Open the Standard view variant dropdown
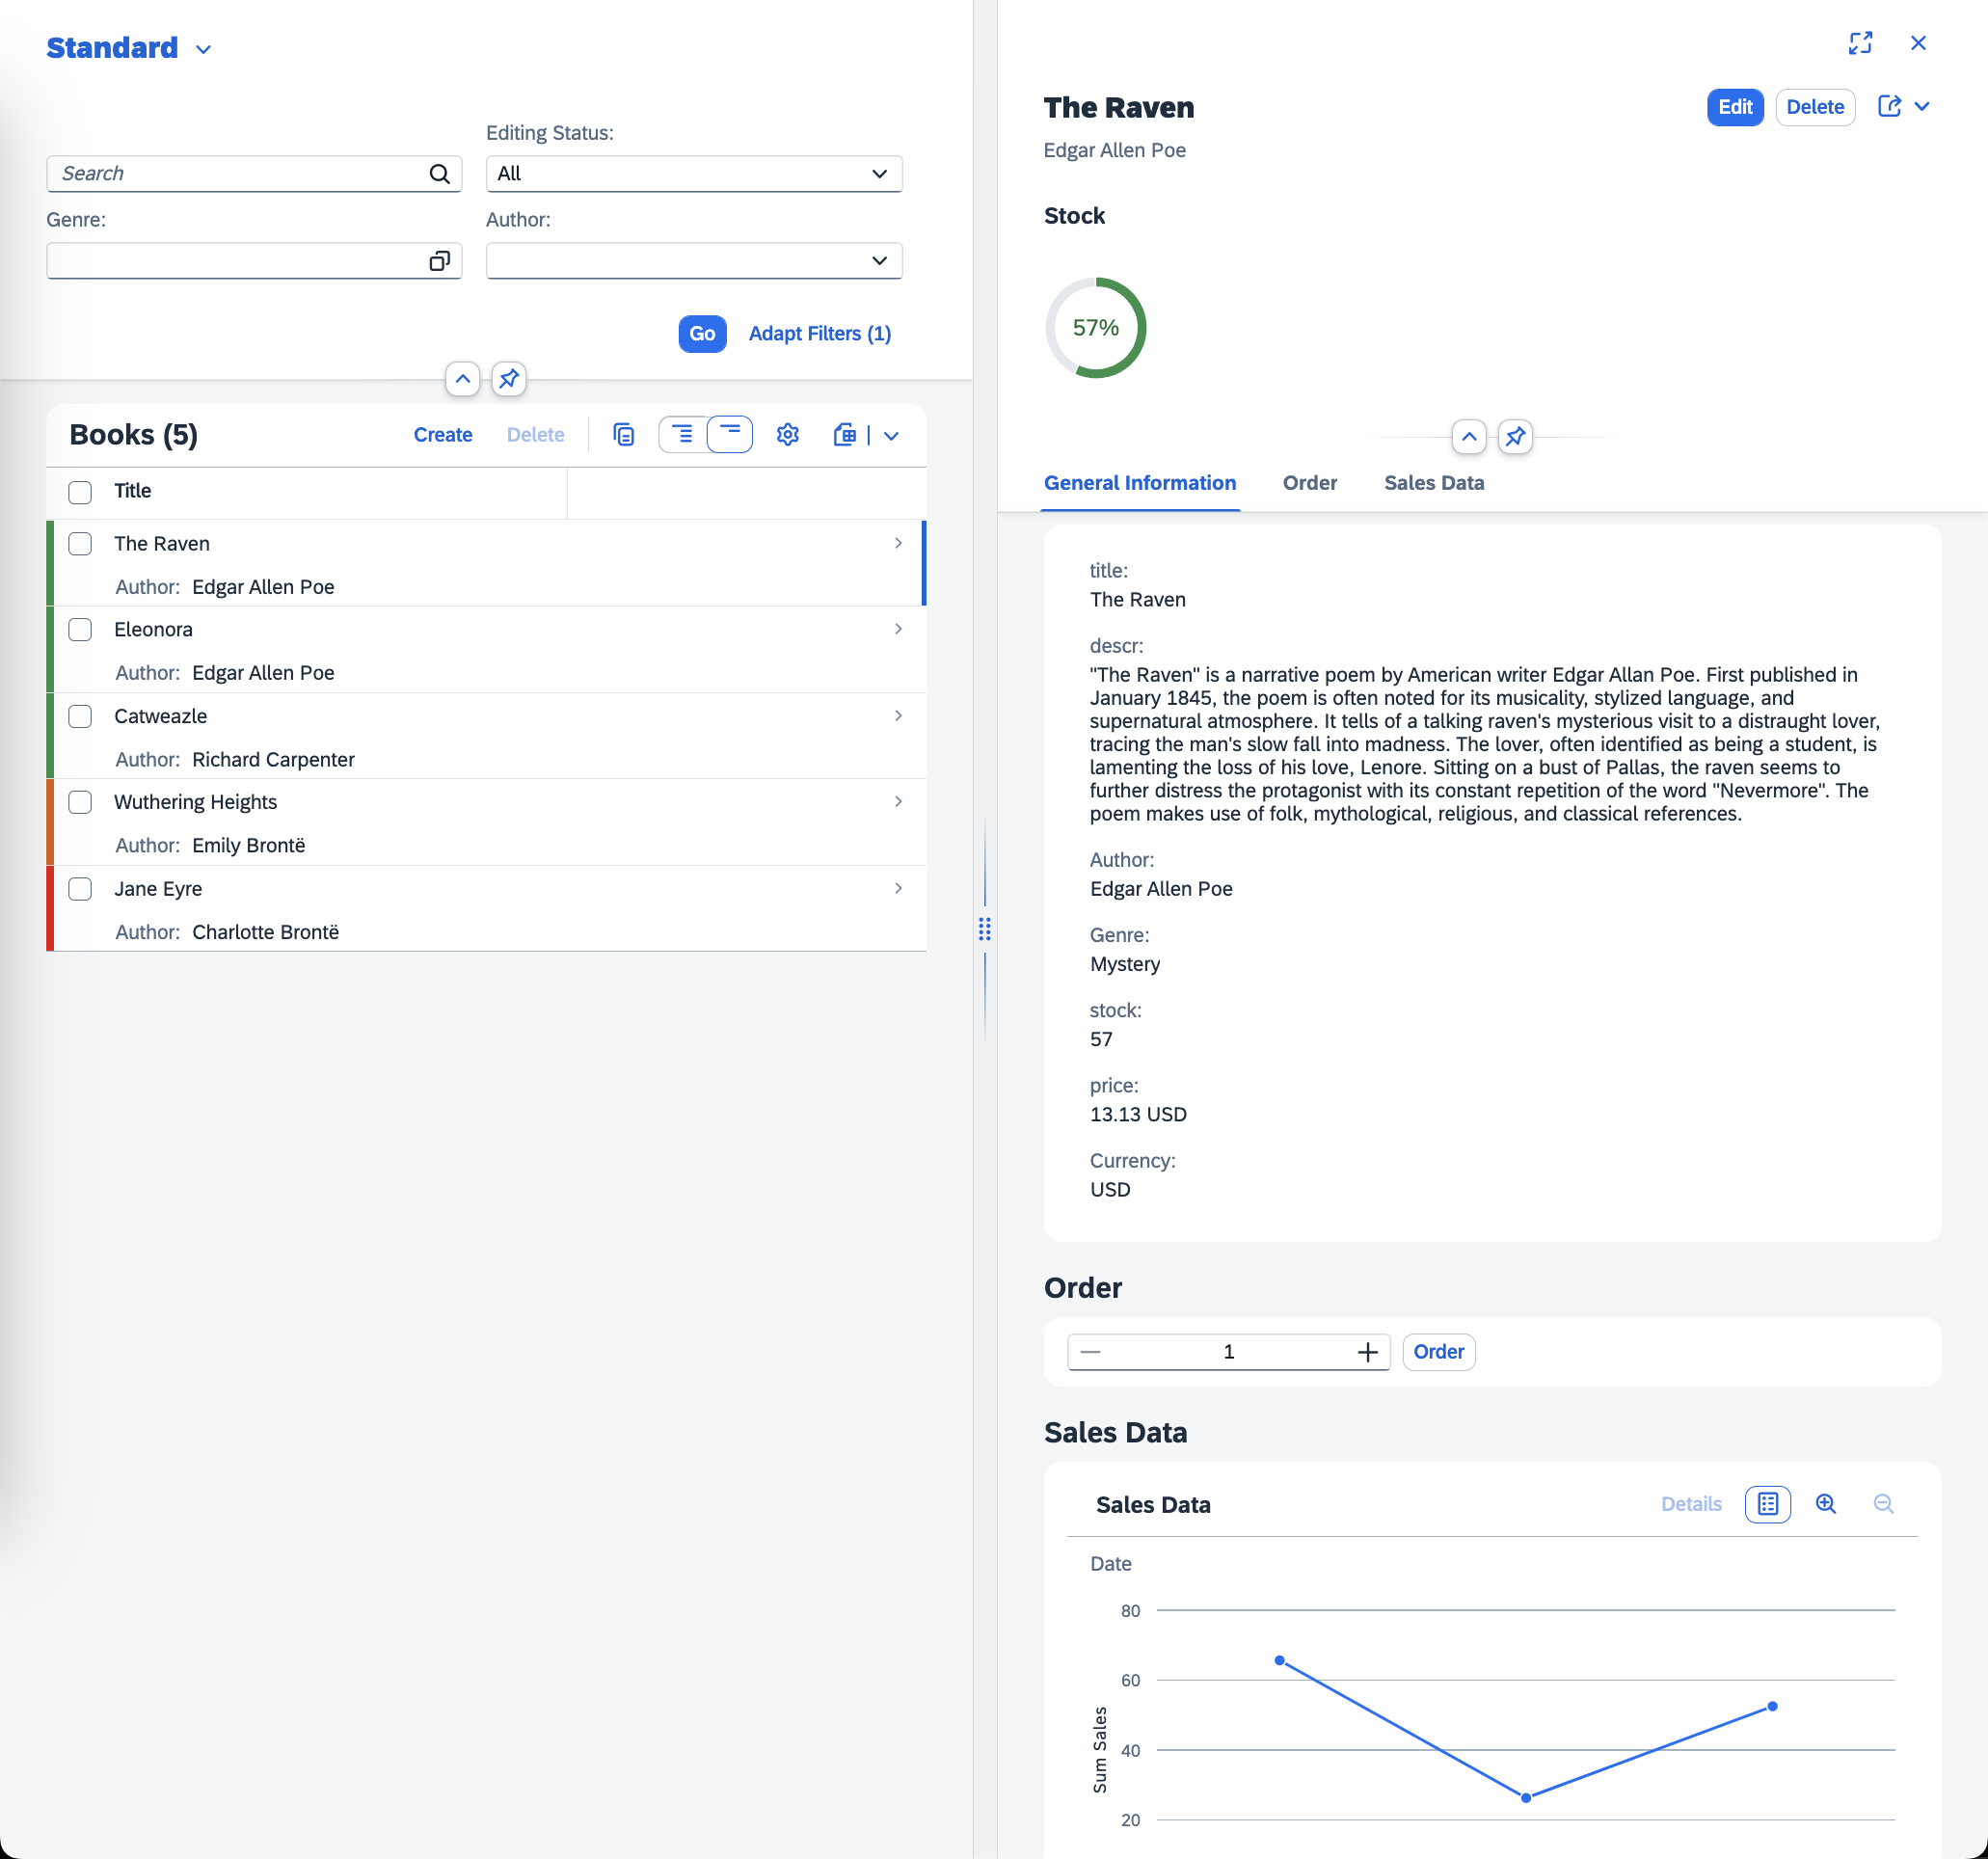This screenshot has width=1988, height=1859. coord(204,49)
